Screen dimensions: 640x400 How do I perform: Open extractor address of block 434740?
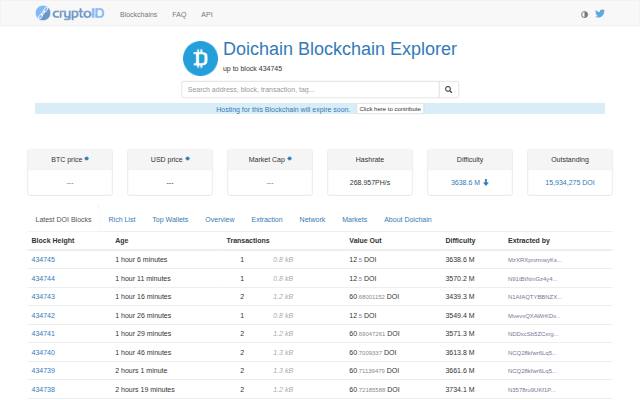point(532,353)
